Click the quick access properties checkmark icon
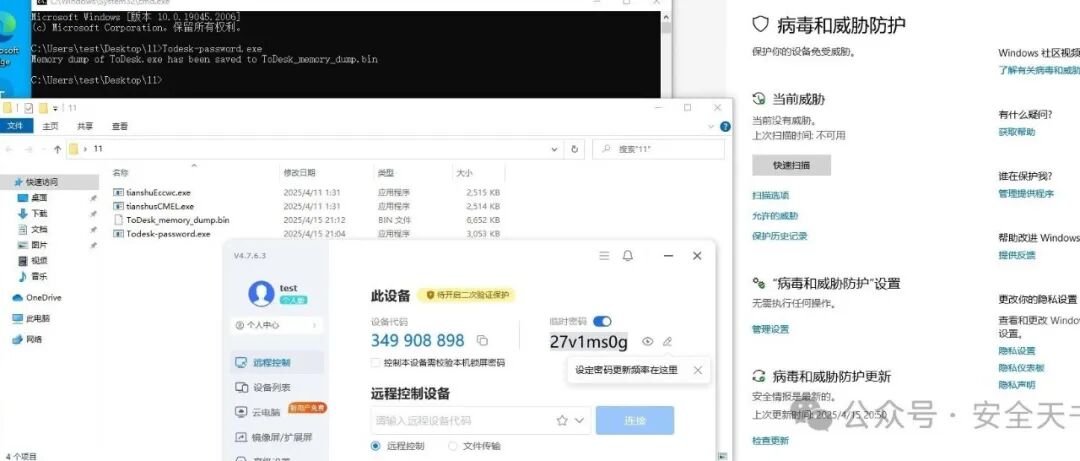Image resolution: width=1080 pixels, height=461 pixels. (x=28, y=108)
